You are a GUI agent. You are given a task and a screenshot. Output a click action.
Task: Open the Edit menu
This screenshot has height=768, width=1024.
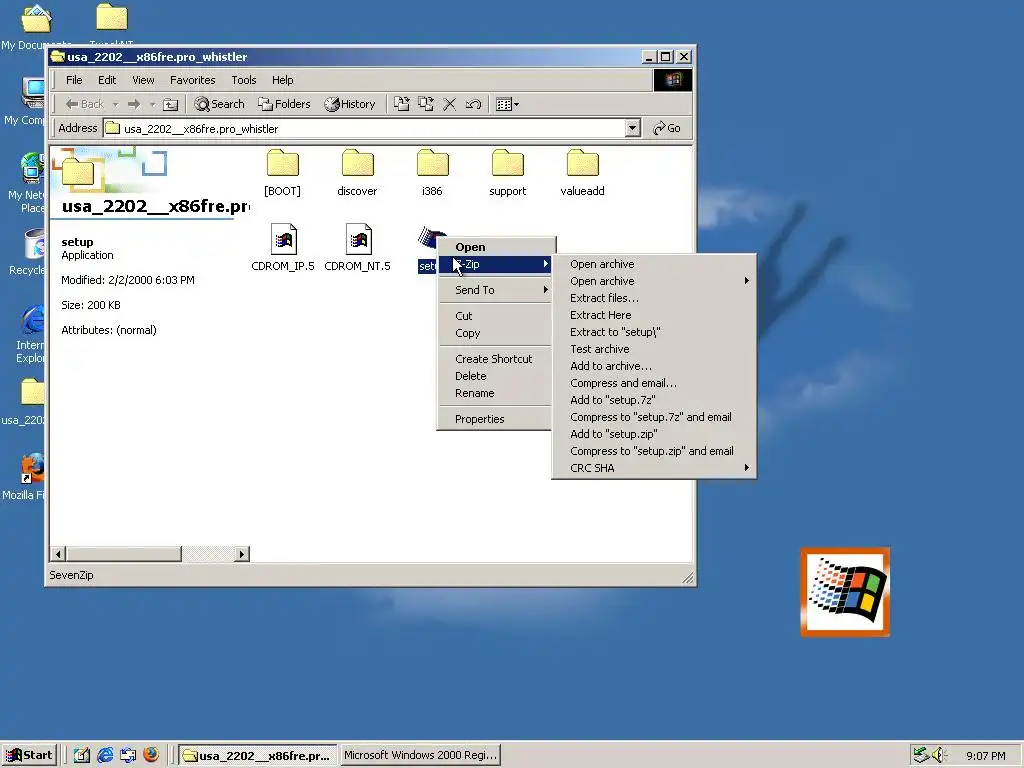[107, 80]
